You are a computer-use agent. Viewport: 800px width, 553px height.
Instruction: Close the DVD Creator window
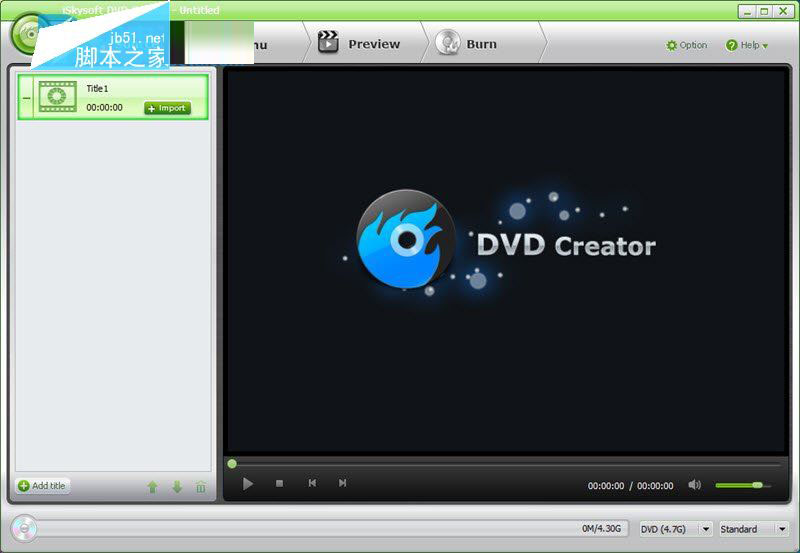coord(783,11)
